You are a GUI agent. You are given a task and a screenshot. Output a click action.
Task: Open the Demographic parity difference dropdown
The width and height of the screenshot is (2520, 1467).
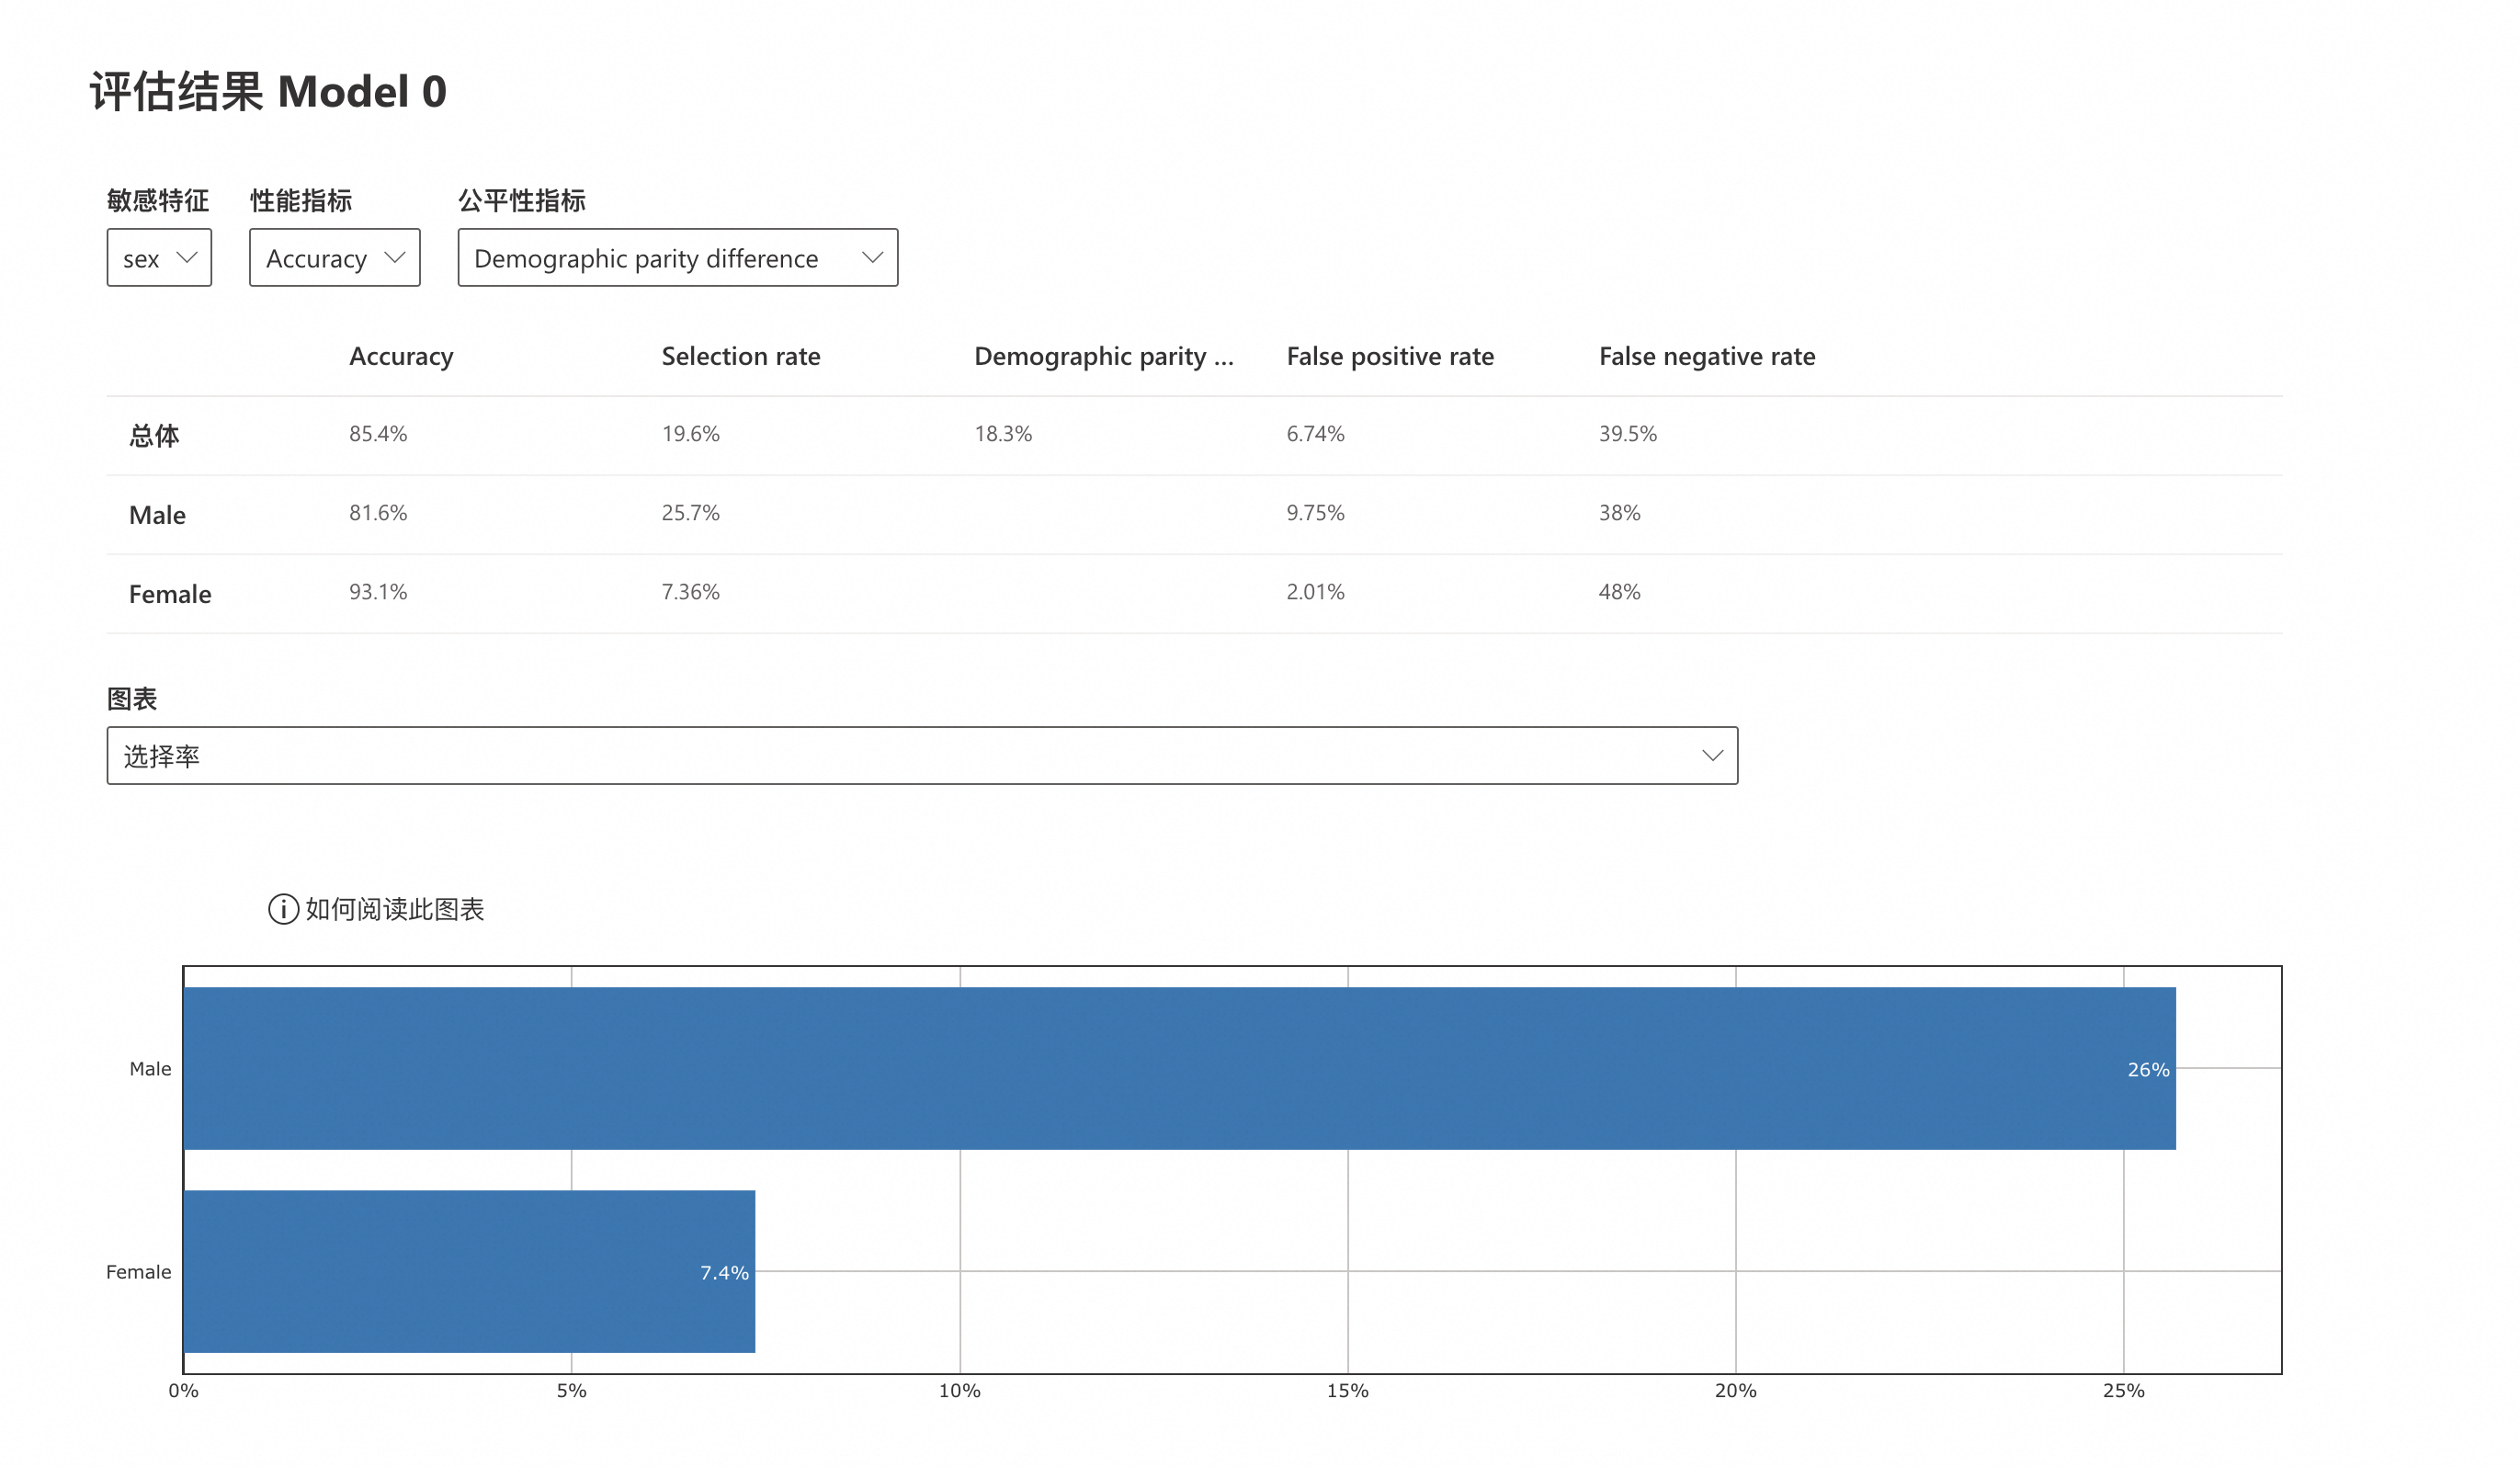pyautogui.click(x=677, y=258)
